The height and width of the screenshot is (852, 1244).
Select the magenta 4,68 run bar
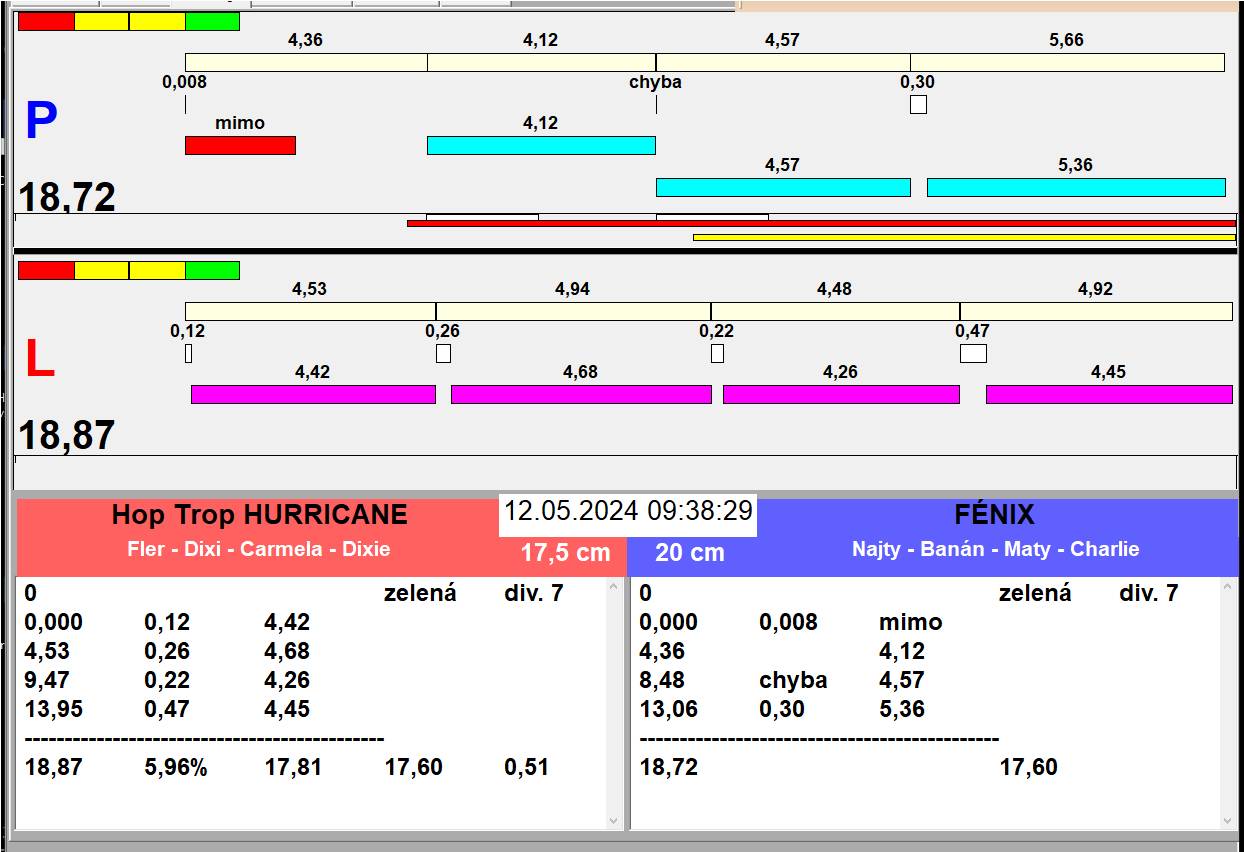[580, 394]
